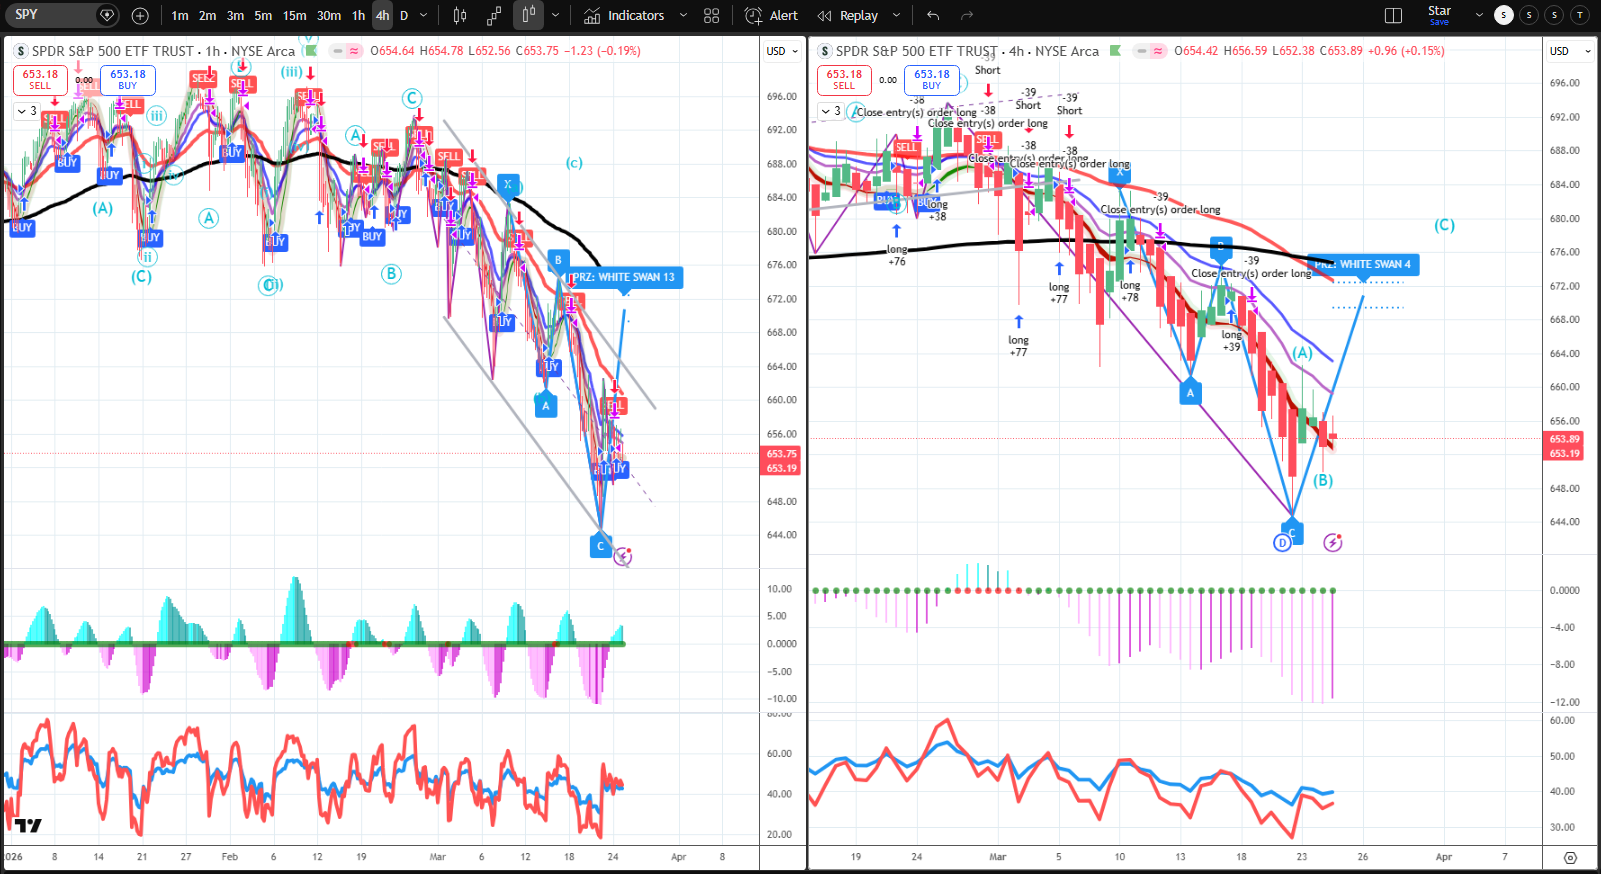
Task: Switch to the daily D interval
Action: click(404, 15)
